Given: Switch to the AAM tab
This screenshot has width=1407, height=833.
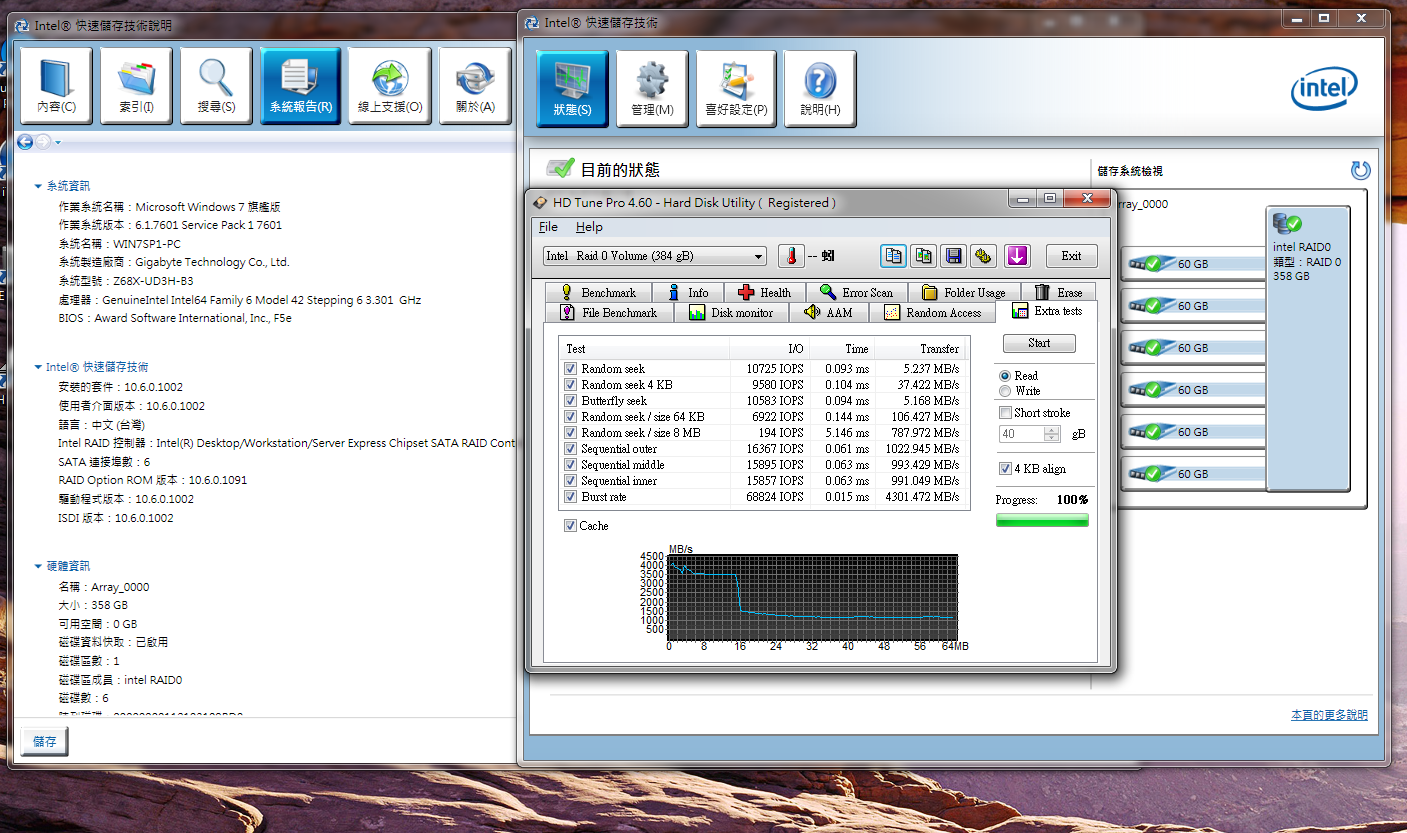Looking at the screenshot, I should [x=829, y=313].
